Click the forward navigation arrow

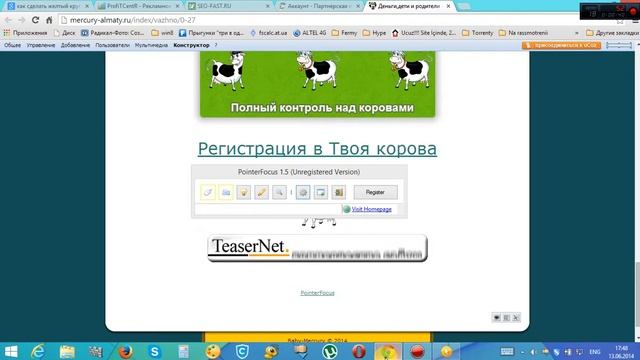click(22, 20)
